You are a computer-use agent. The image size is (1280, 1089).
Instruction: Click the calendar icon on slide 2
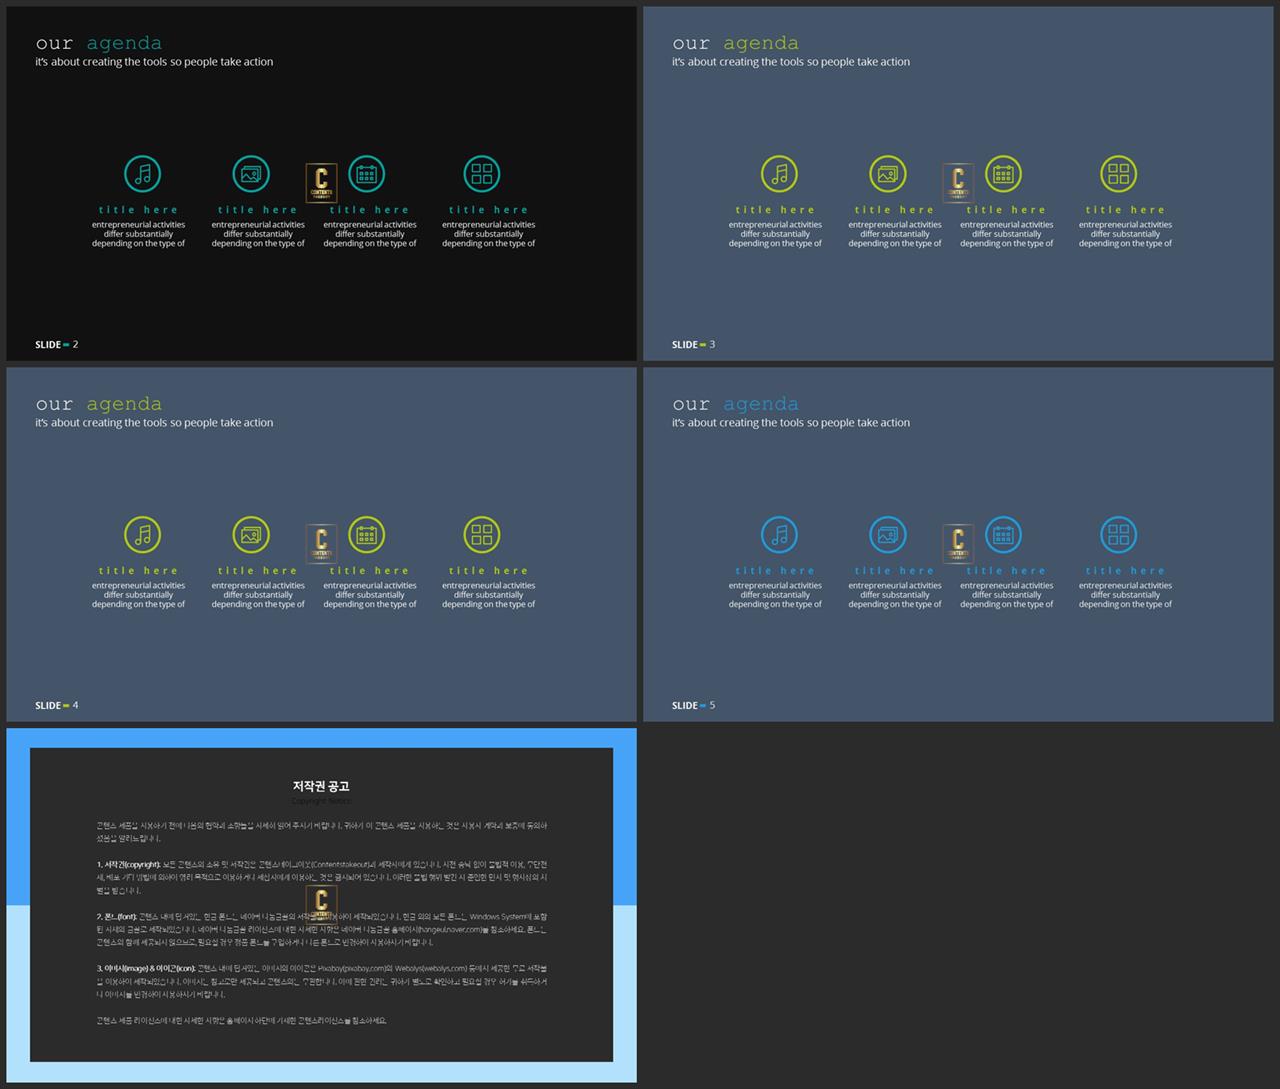[x=367, y=174]
